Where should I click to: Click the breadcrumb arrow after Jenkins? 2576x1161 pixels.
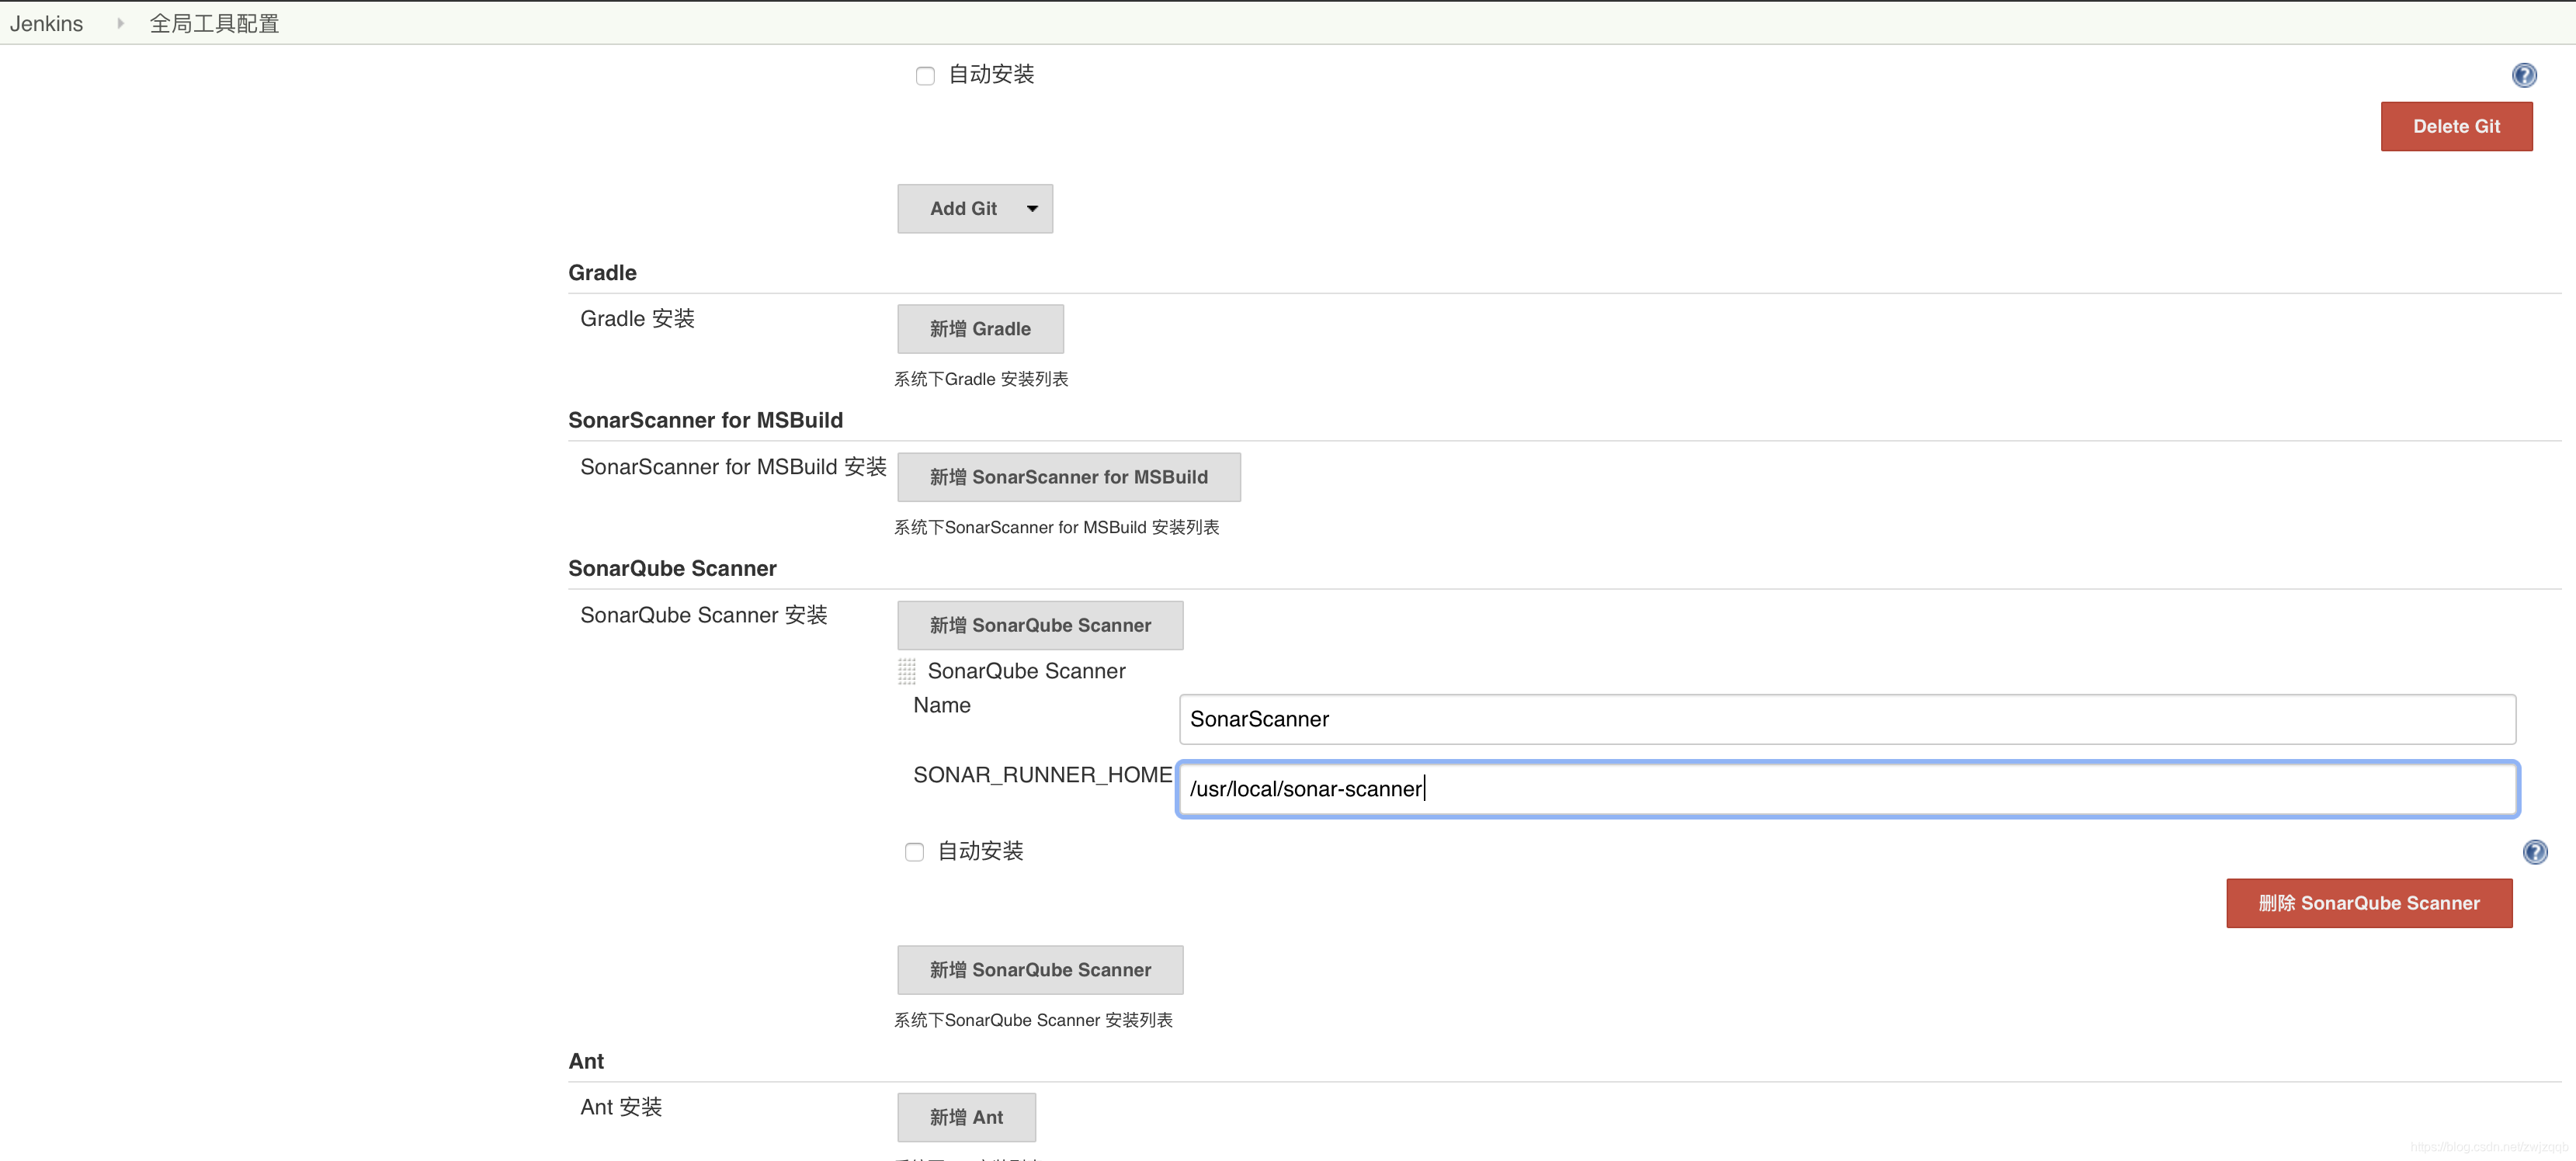coord(120,23)
